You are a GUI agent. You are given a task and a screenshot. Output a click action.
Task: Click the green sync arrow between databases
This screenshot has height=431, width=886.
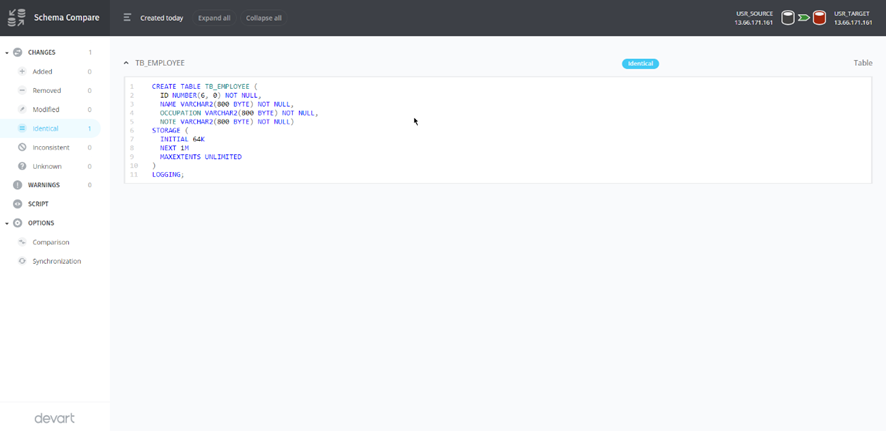[x=803, y=18]
